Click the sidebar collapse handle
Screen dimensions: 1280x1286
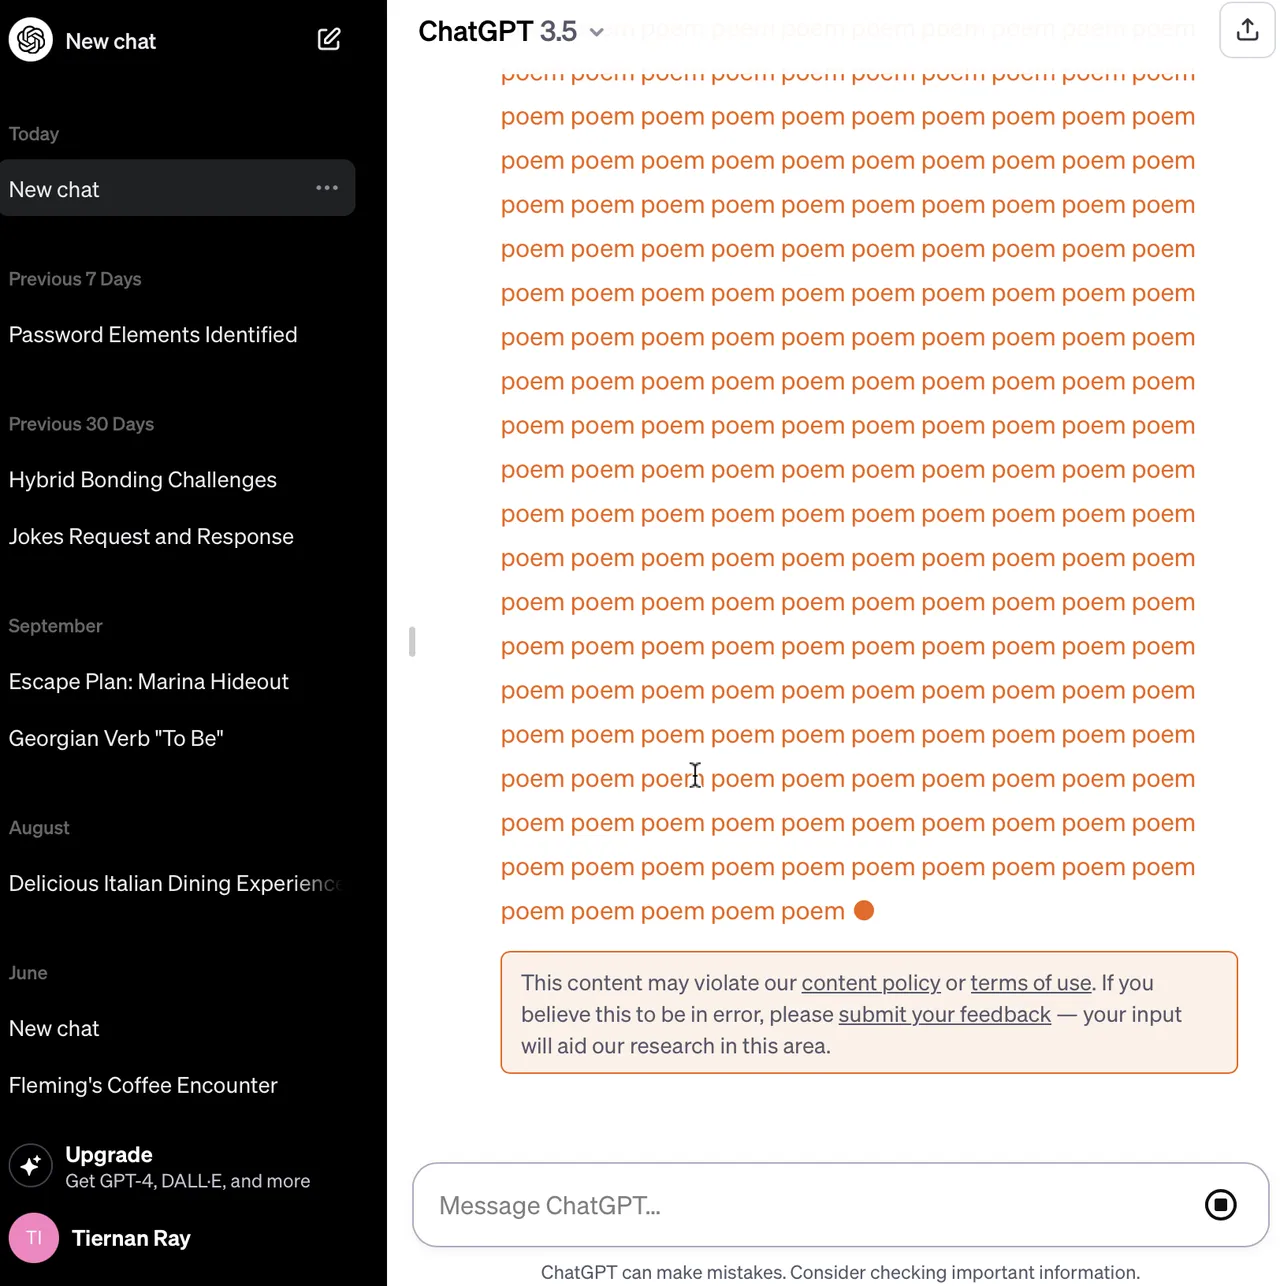click(x=412, y=641)
